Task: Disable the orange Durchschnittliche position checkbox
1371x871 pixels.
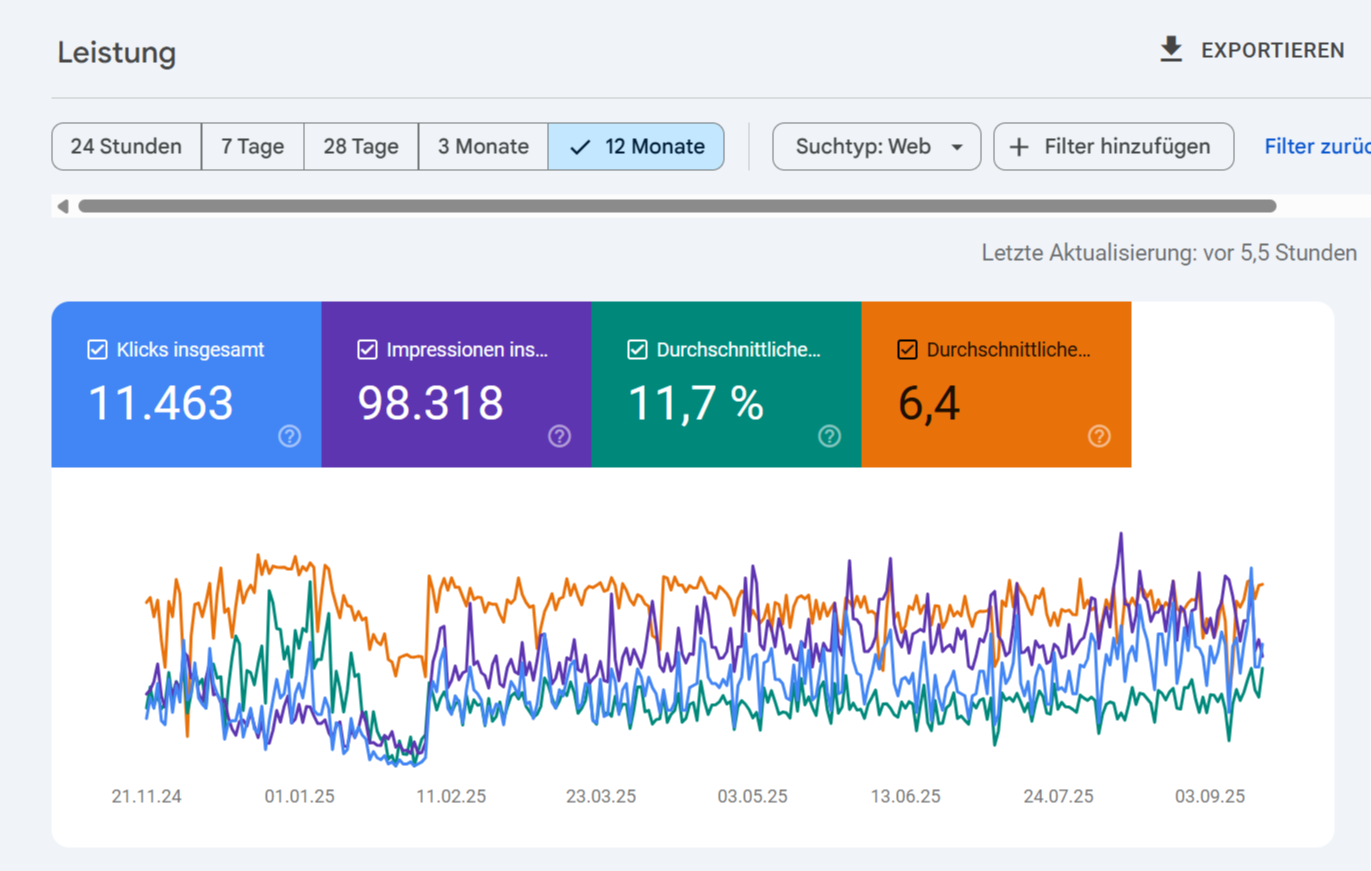Action: [907, 350]
